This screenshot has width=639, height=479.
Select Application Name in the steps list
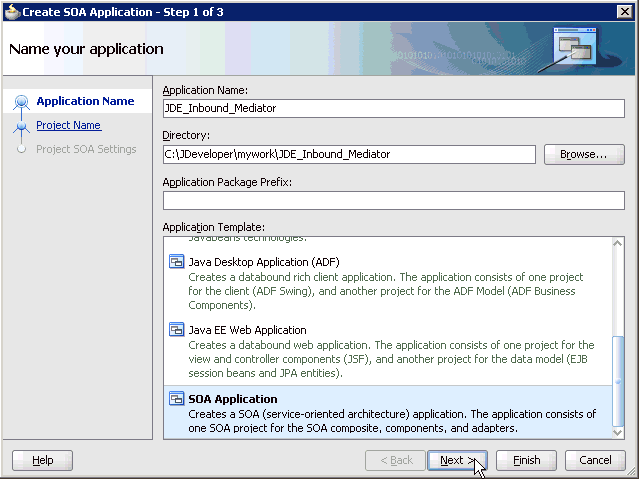pyautogui.click(x=85, y=101)
